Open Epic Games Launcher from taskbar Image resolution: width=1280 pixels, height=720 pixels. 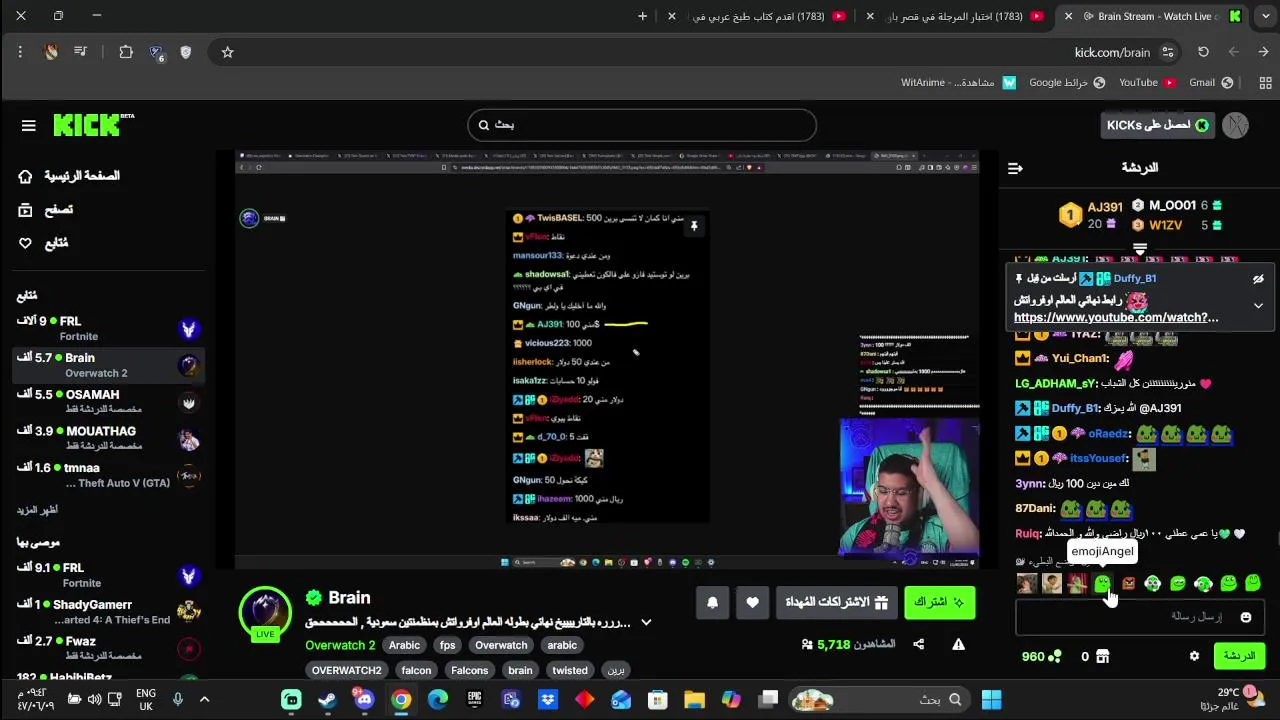tap(474, 700)
